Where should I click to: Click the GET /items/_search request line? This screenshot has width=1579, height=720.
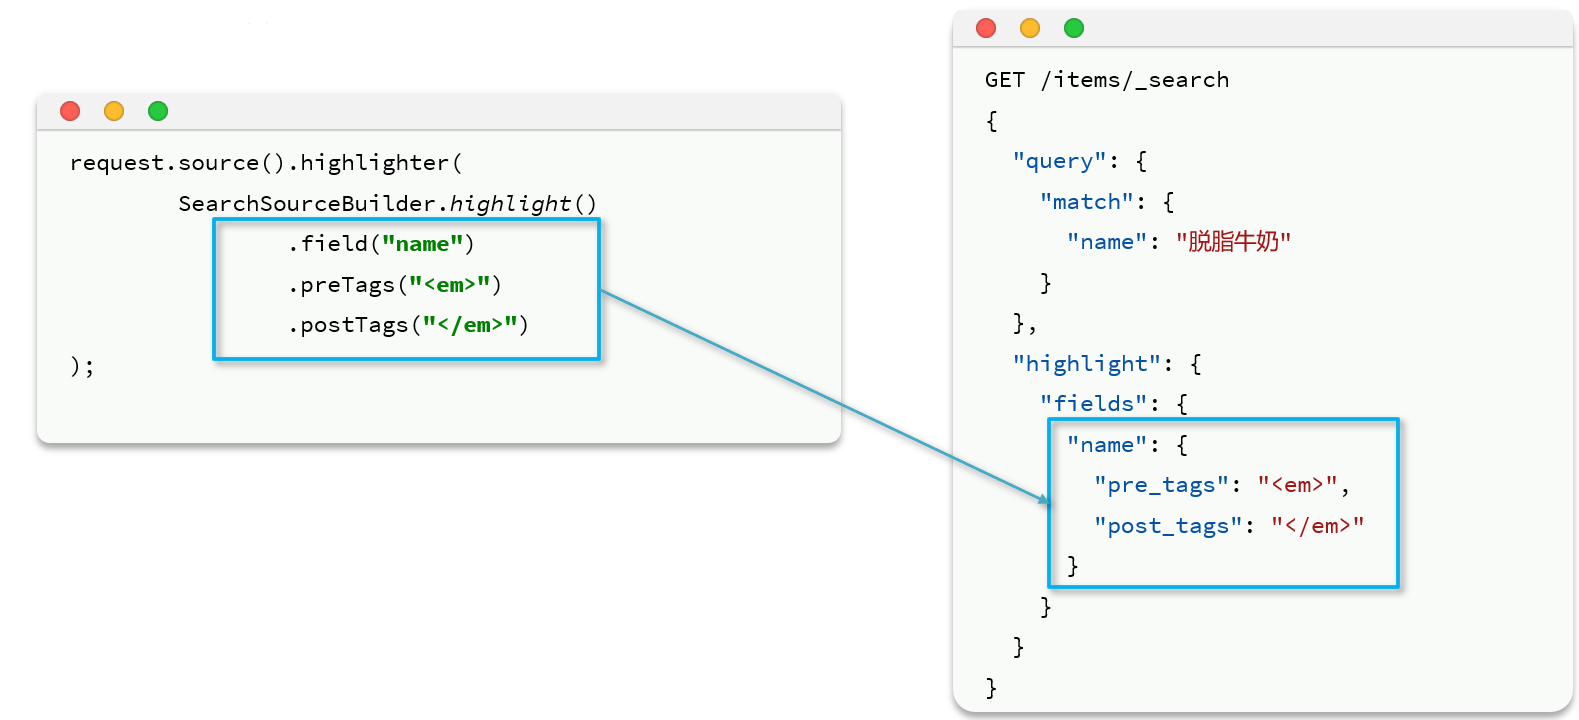point(1106,80)
